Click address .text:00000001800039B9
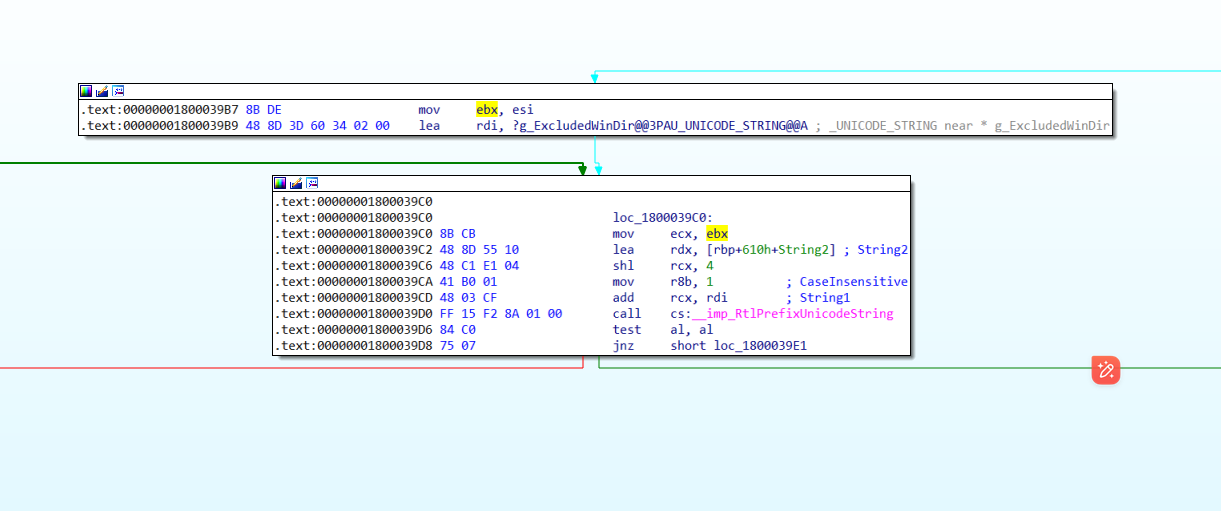Image resolution: width=1221 pixels, height=511 pixels. pyautogui.click(x=160, y=126)
